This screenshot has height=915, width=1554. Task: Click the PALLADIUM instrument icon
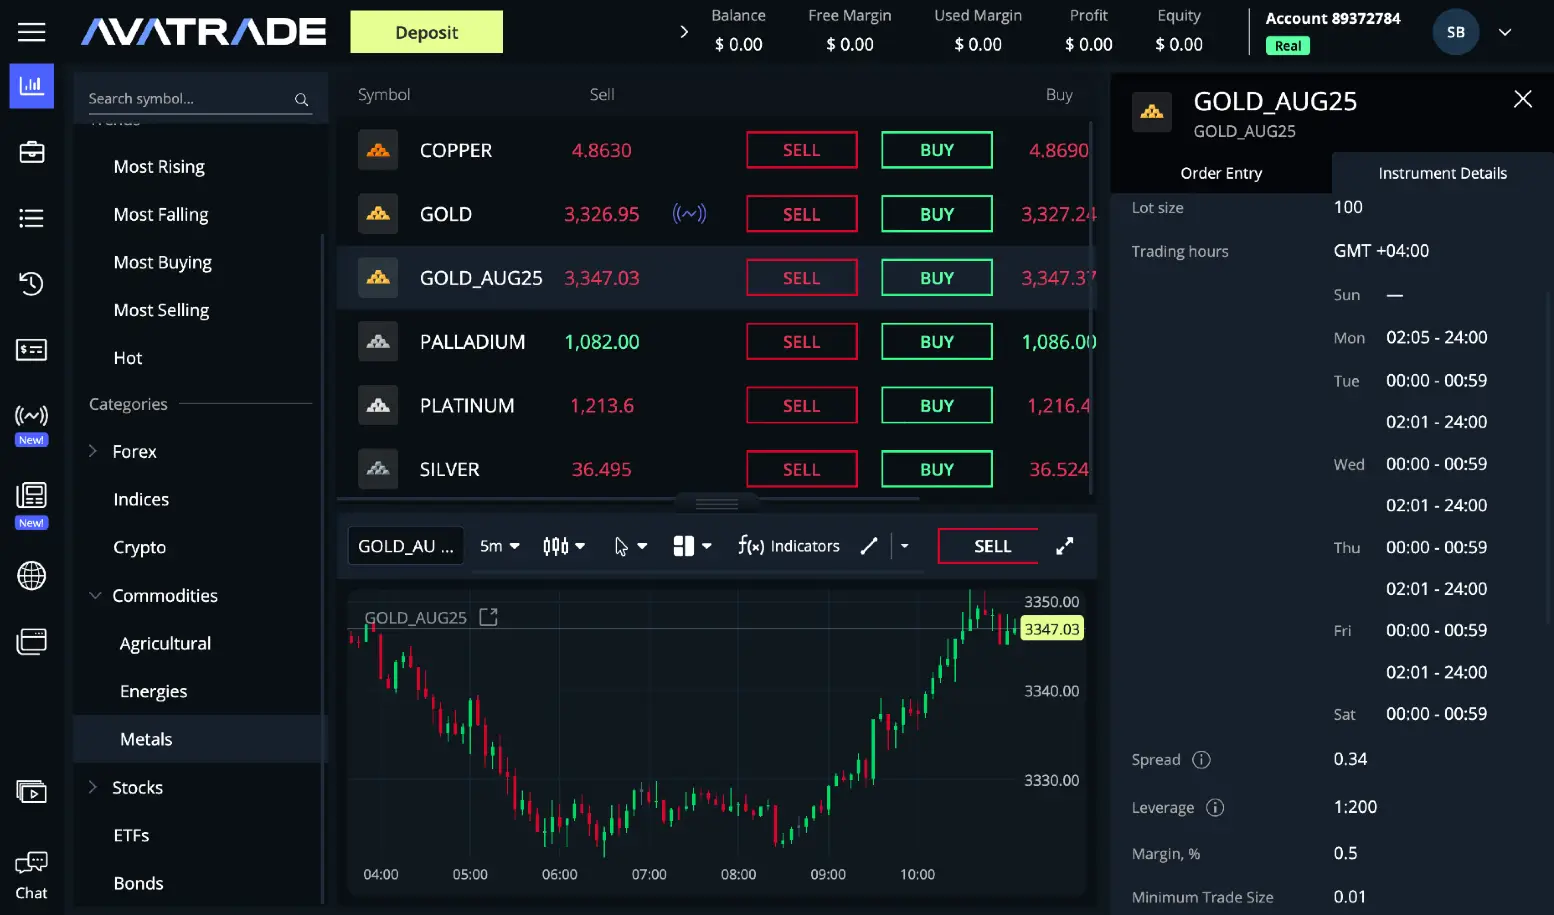(x=378, y=342)
